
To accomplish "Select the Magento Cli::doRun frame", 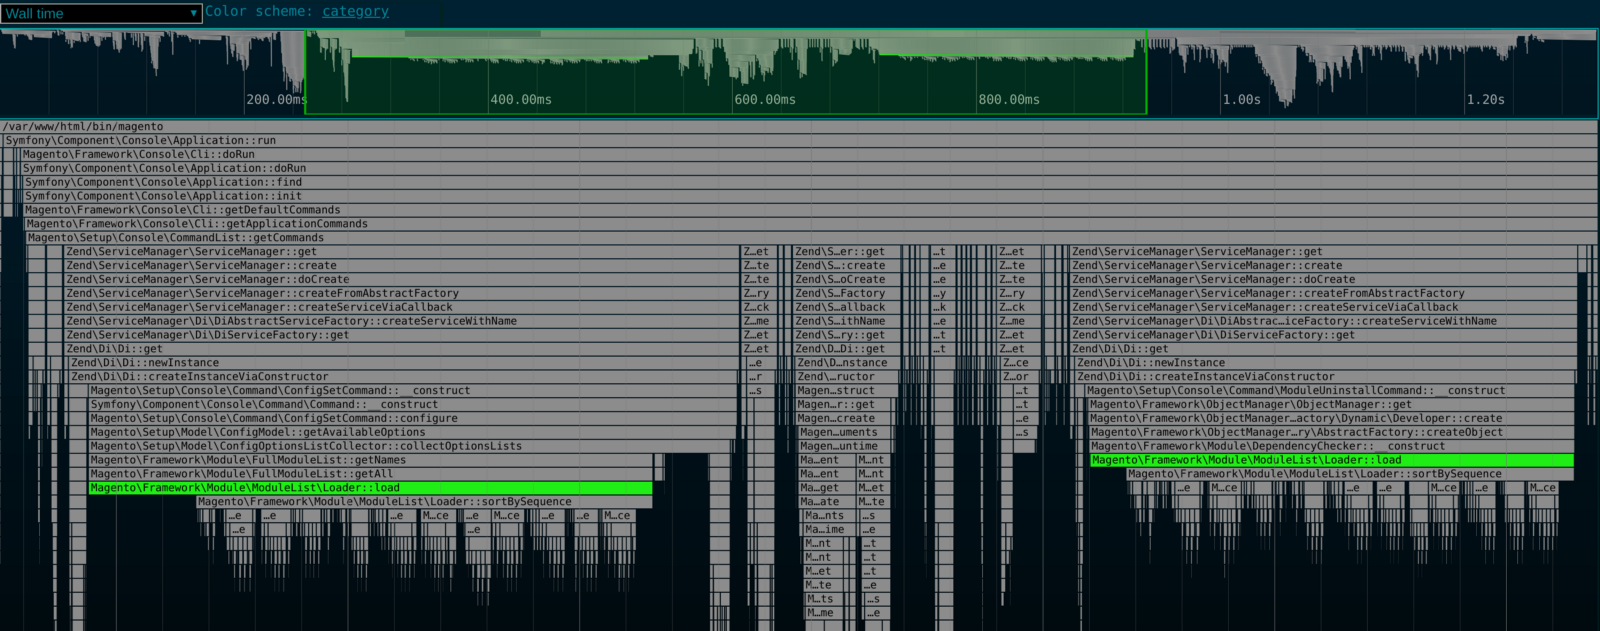I will pyautogui.click(x=810, y=155).
